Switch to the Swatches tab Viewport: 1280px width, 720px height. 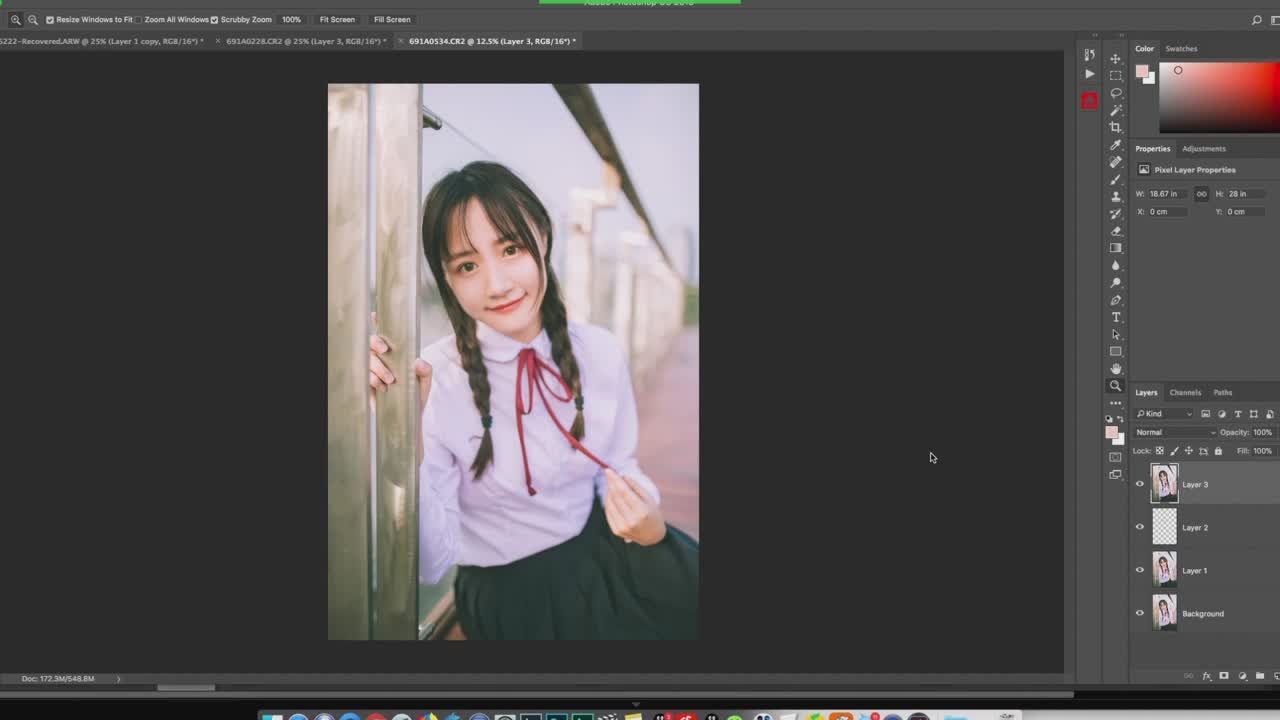click(1181, 49)
